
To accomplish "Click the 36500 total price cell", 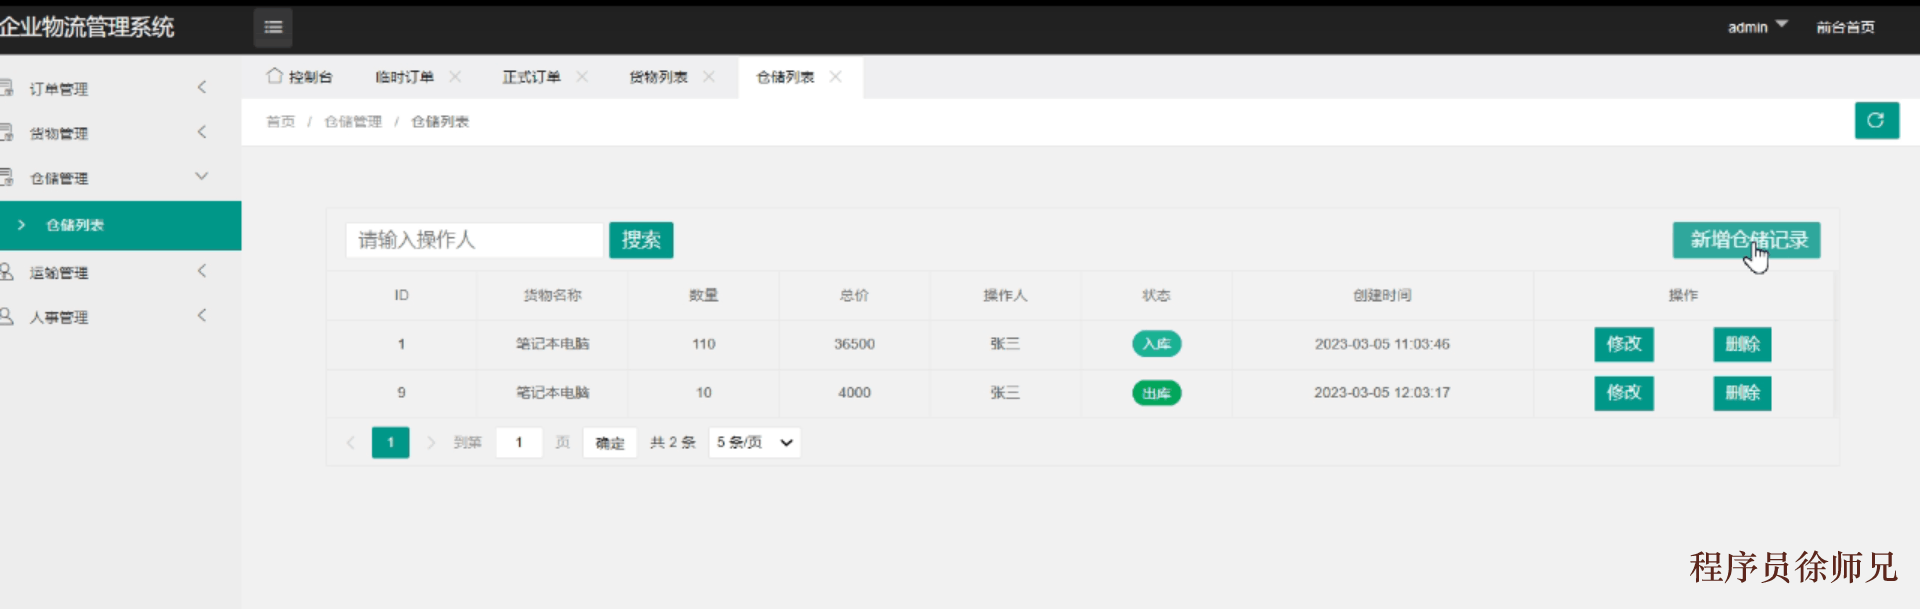I will coord(854,344).
